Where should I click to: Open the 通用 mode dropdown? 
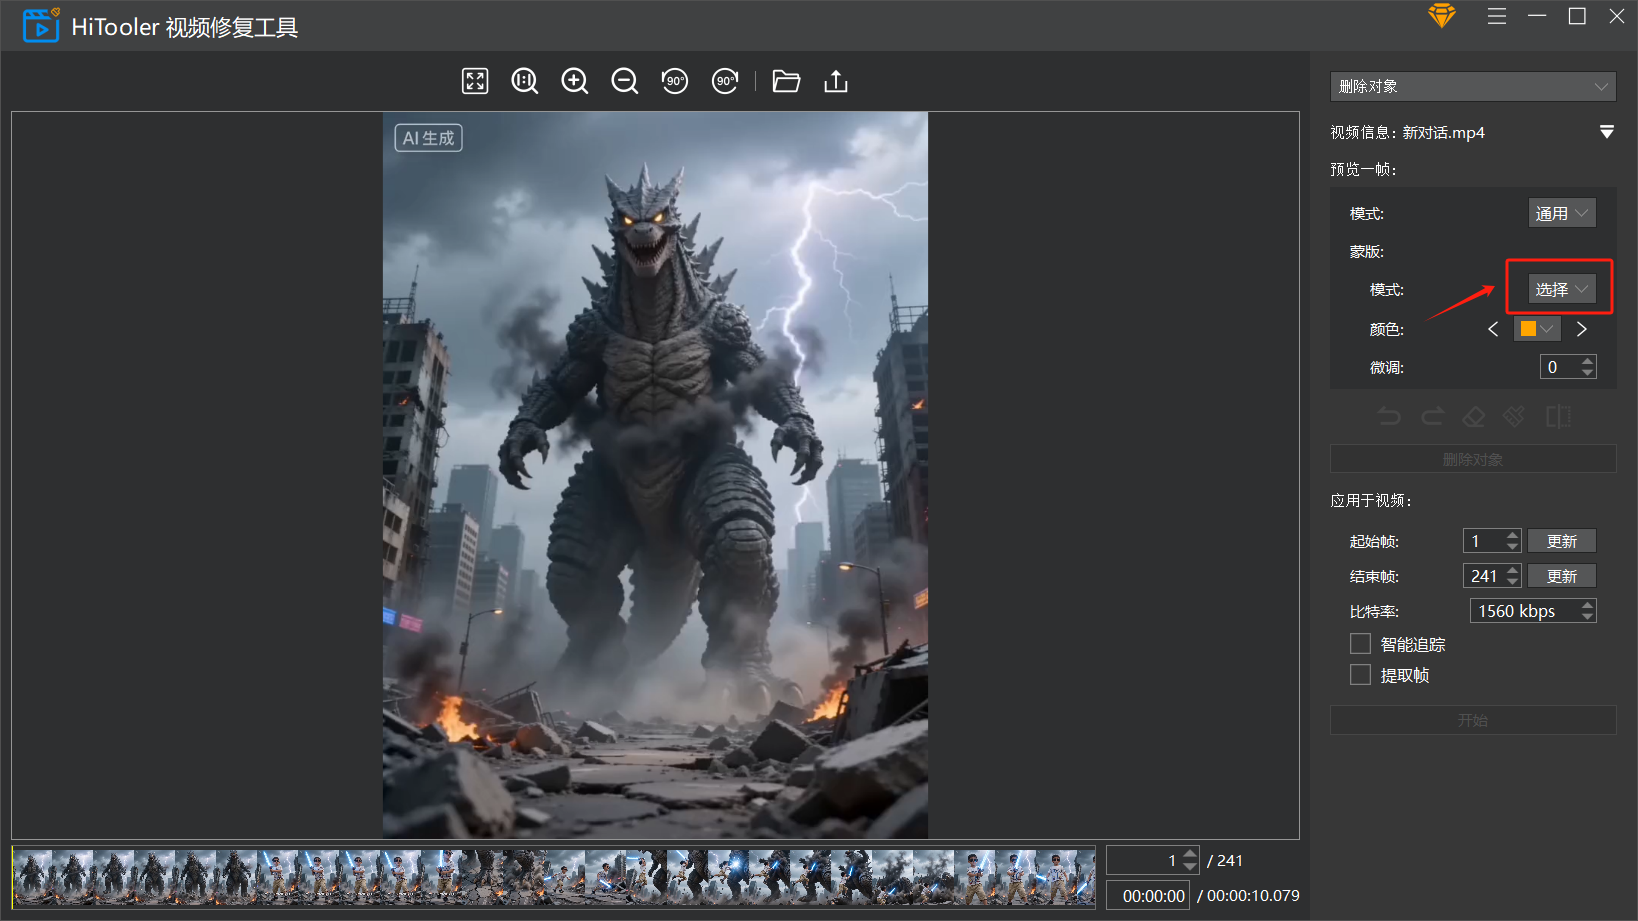1561,213
